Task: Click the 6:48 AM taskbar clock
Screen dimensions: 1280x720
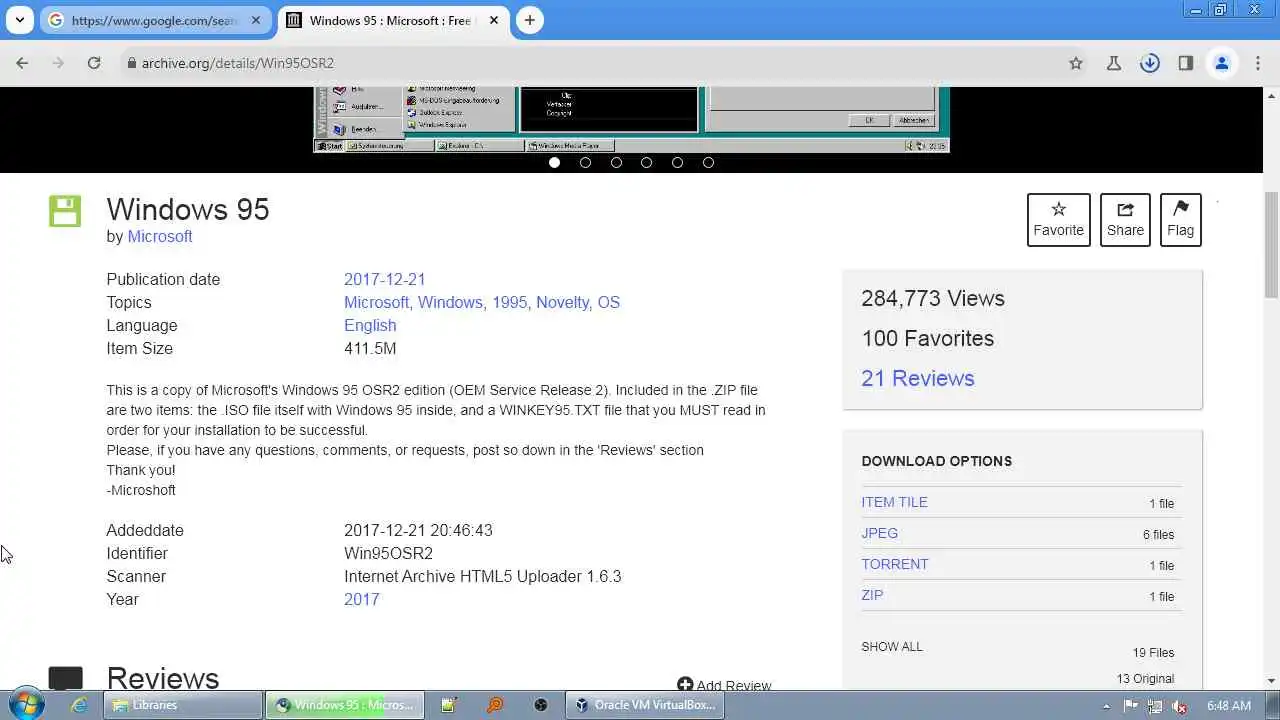Action: (1229, 705)
